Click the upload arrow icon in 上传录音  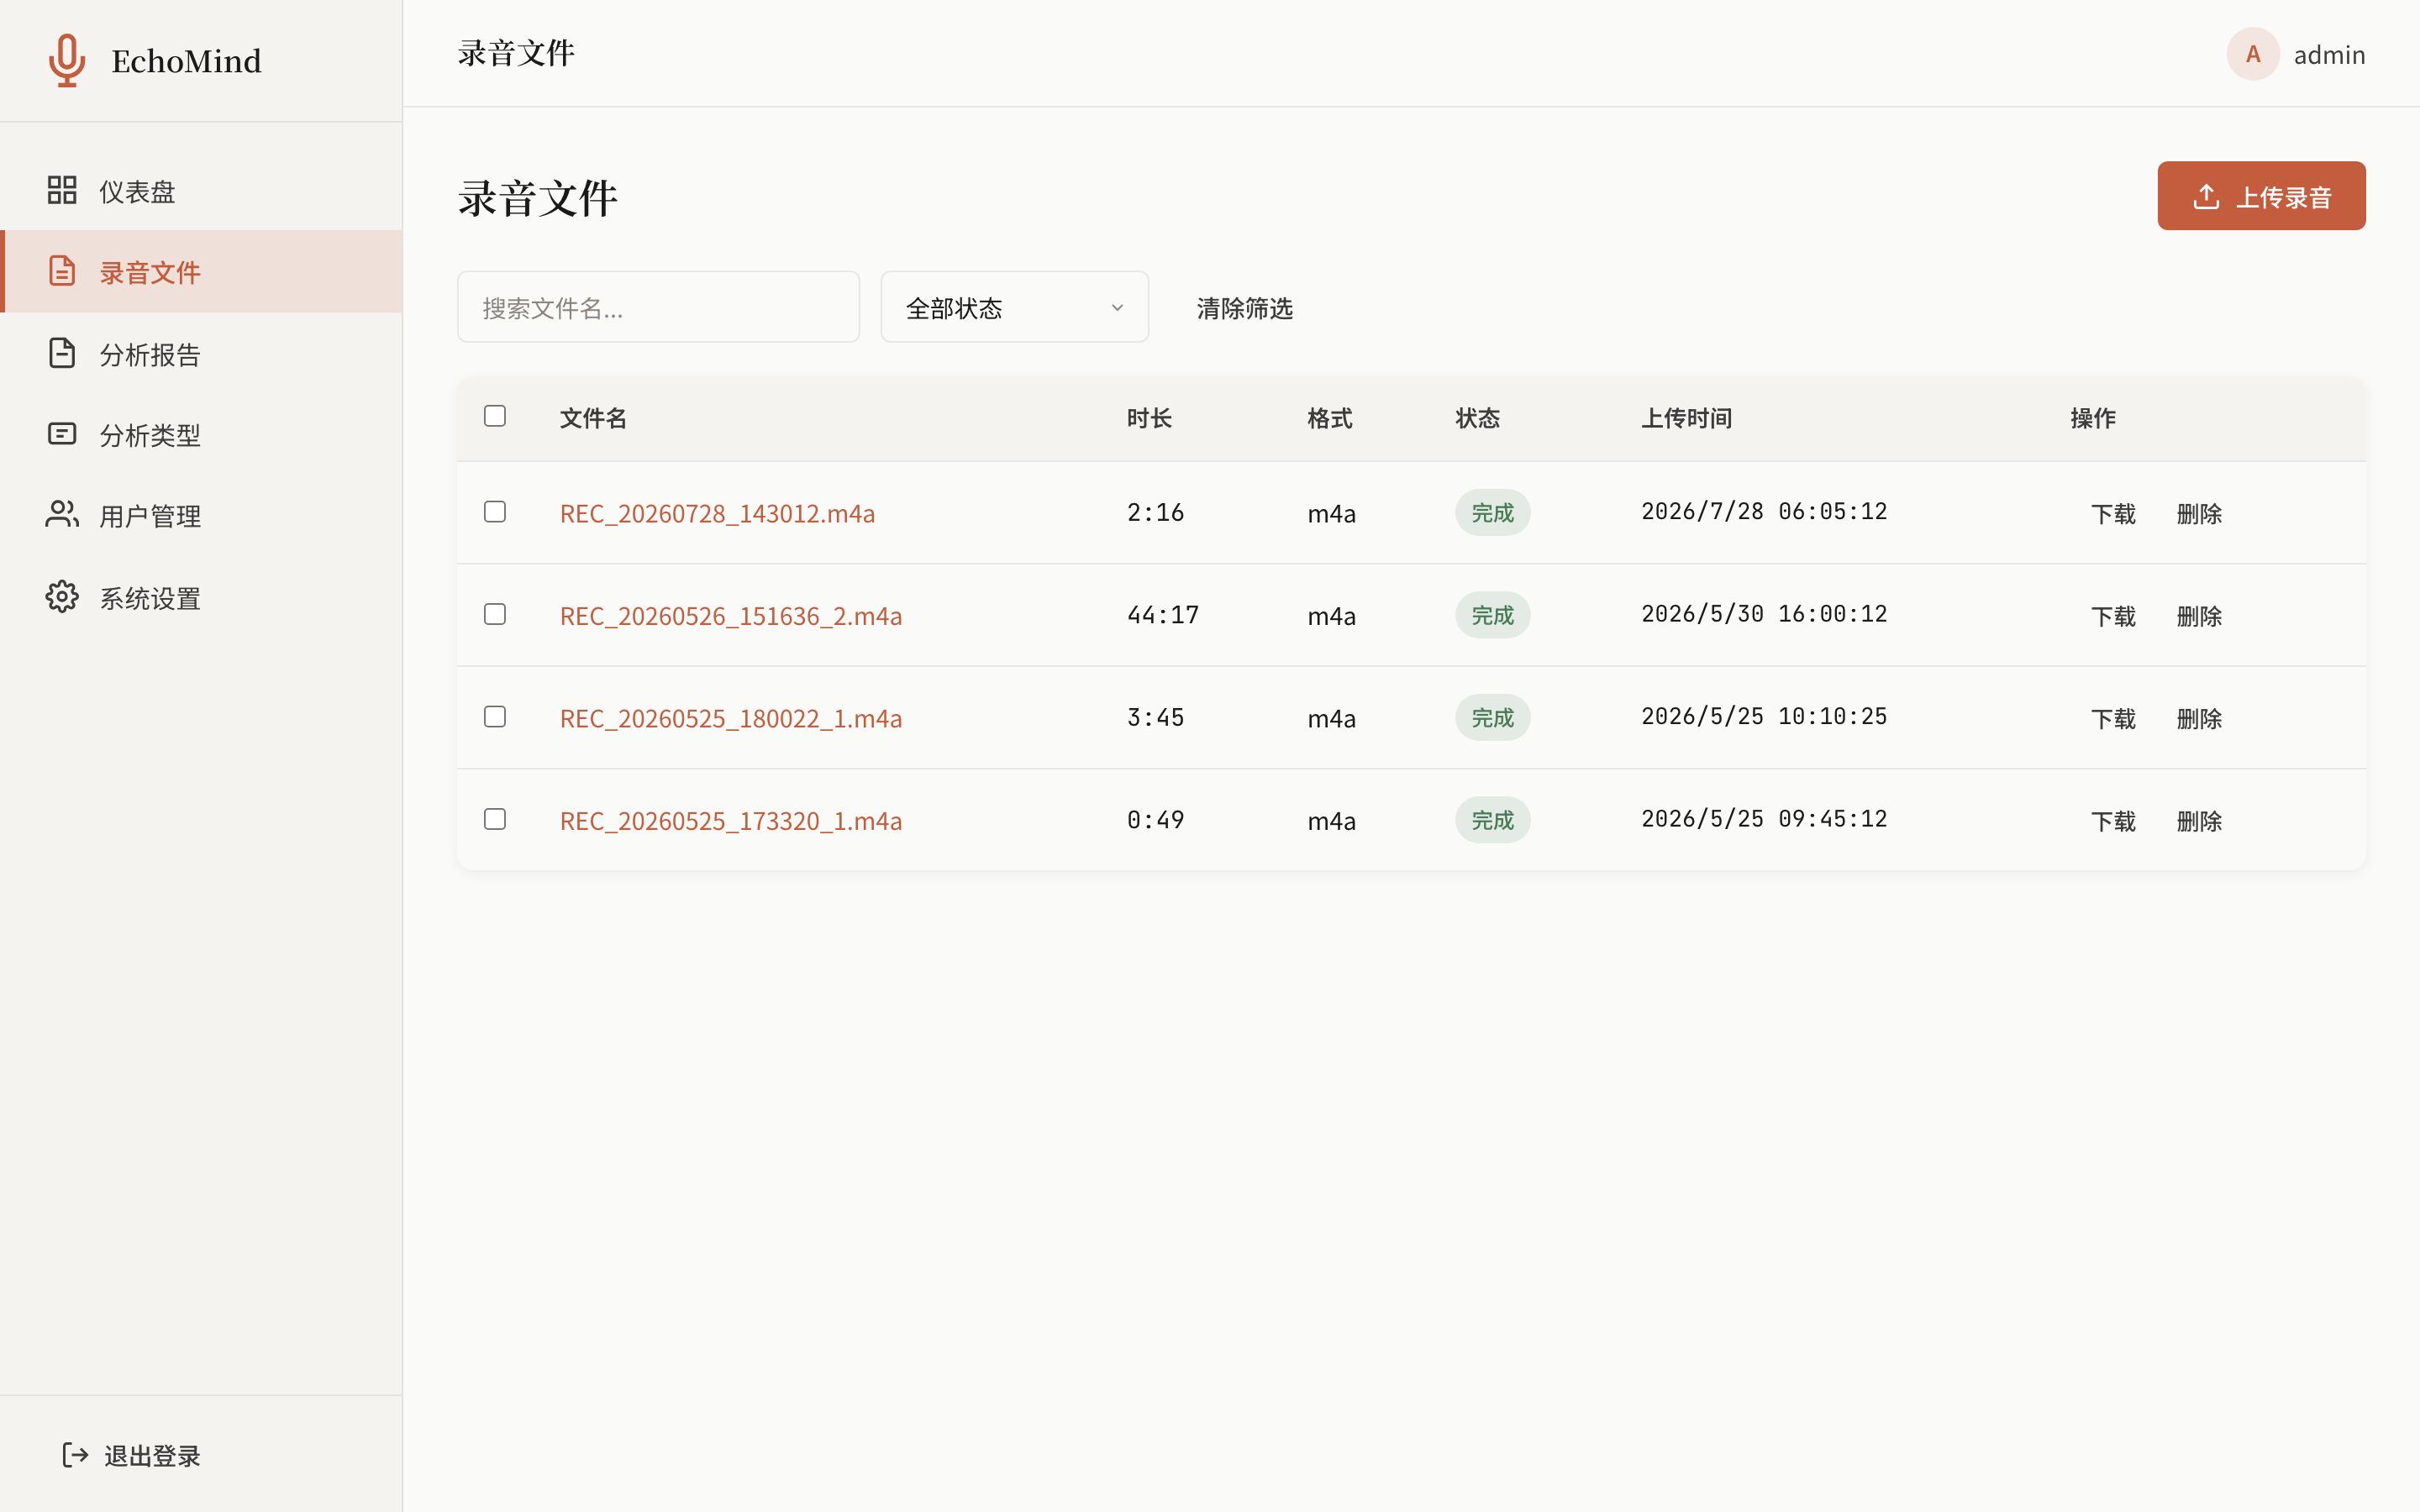point(2206,196)
